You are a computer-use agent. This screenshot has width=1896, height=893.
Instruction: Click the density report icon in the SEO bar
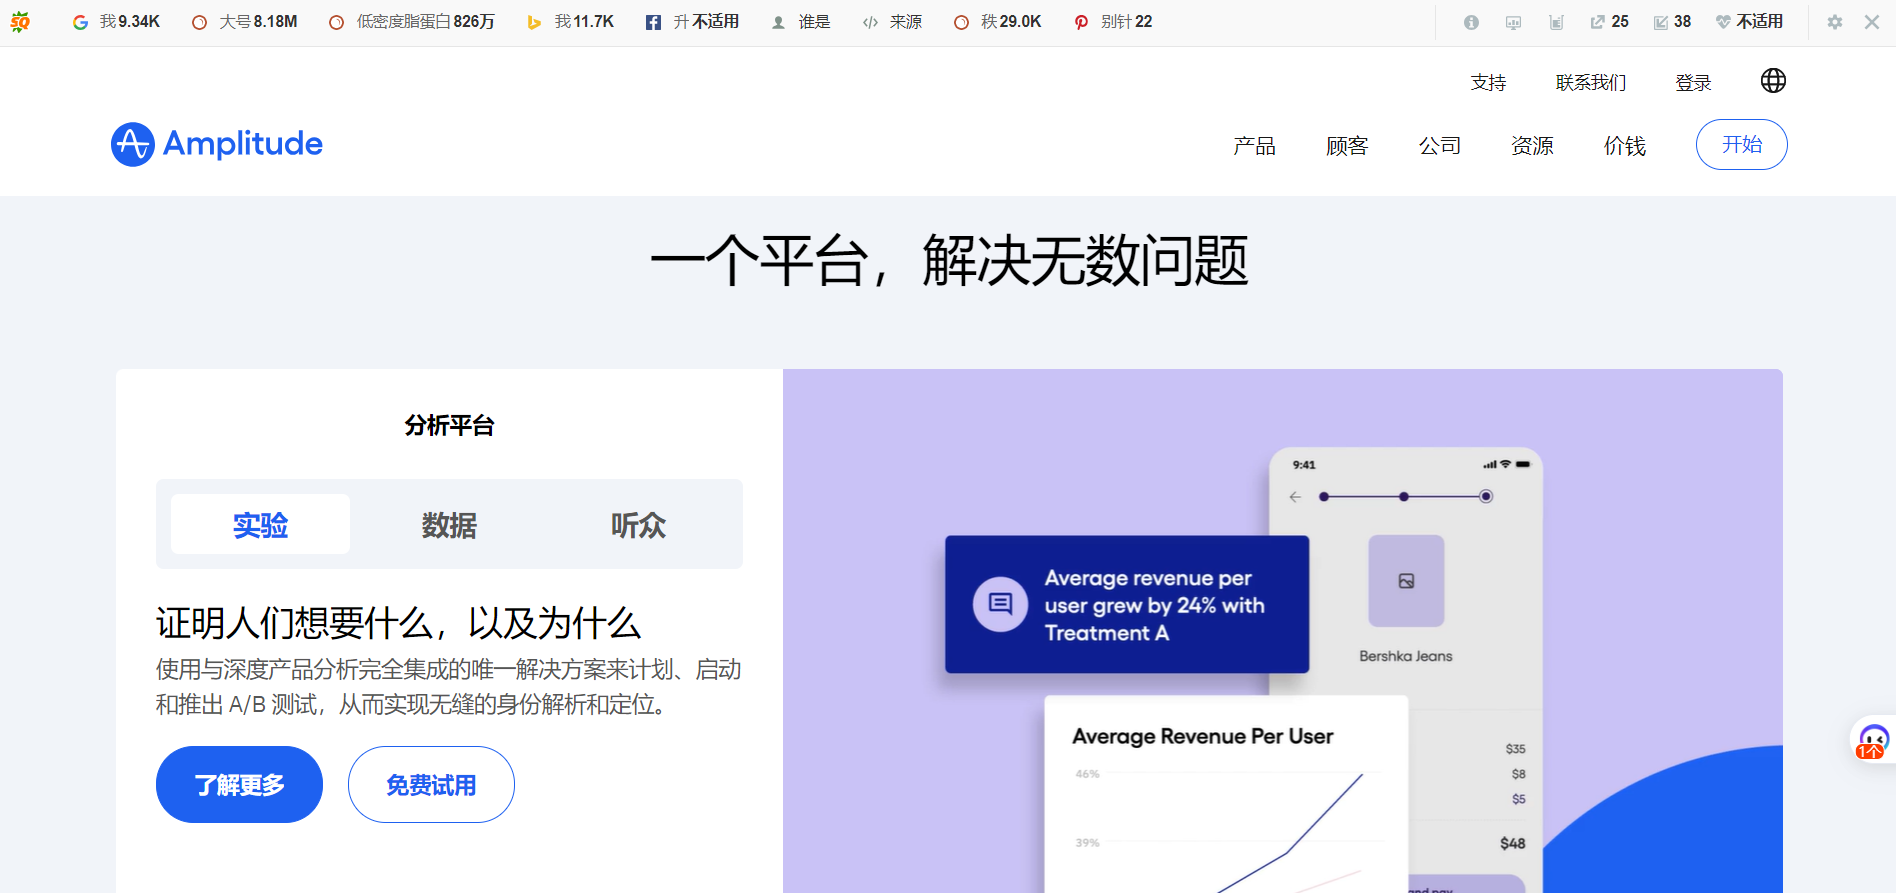coord(1556,22)
